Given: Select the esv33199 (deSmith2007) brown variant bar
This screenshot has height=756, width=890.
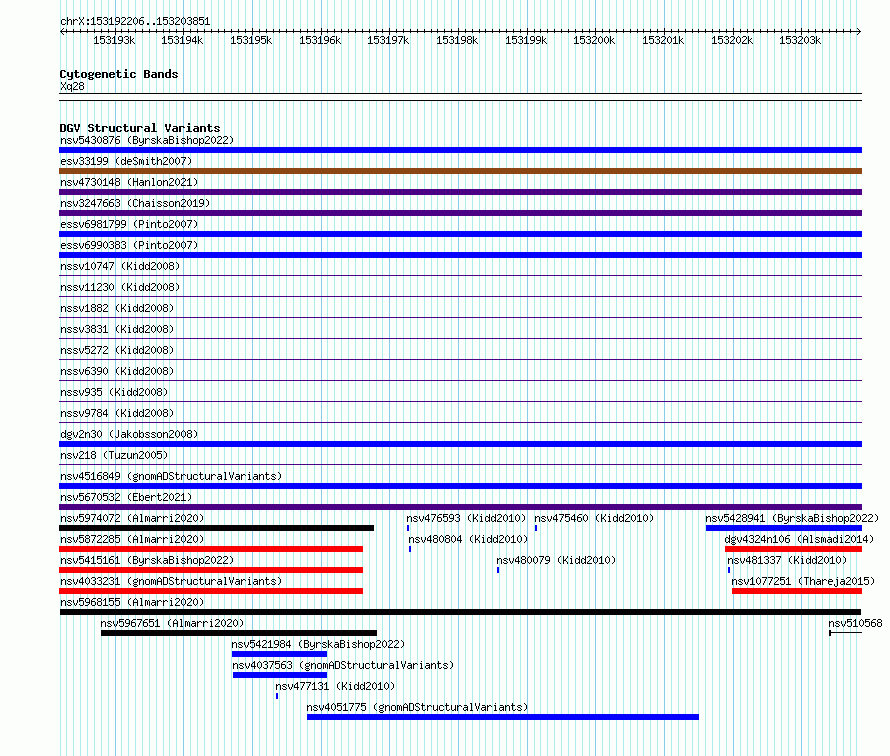Looking at the screenshot, I should pos(460,171).
